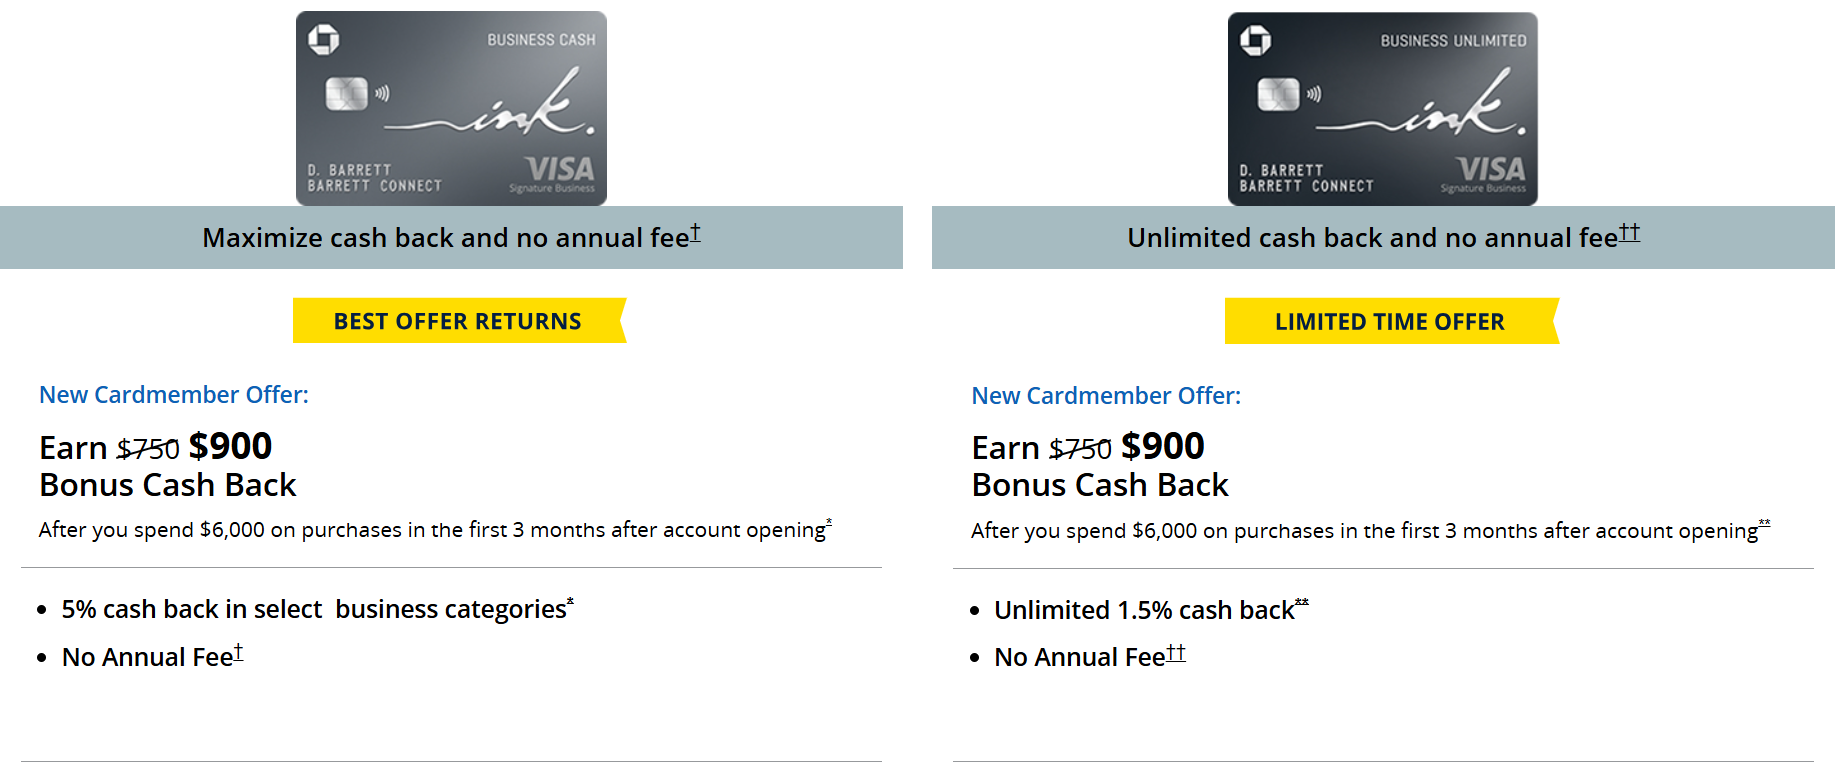Image resolution: width=1835 pixels, height=767 pixels.
Task: Click the chip on the Business Cash card
Action: point(346,94)
